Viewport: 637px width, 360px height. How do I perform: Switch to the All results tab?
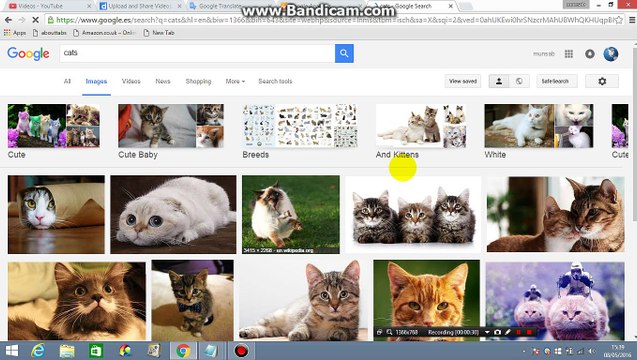coord(67,81)
